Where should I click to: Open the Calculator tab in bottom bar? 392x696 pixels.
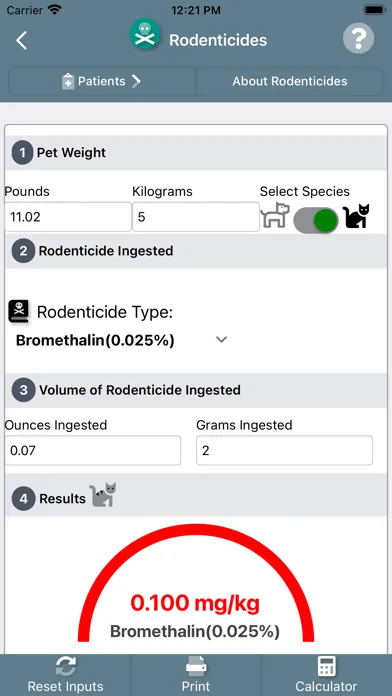(x=326, y=675)
